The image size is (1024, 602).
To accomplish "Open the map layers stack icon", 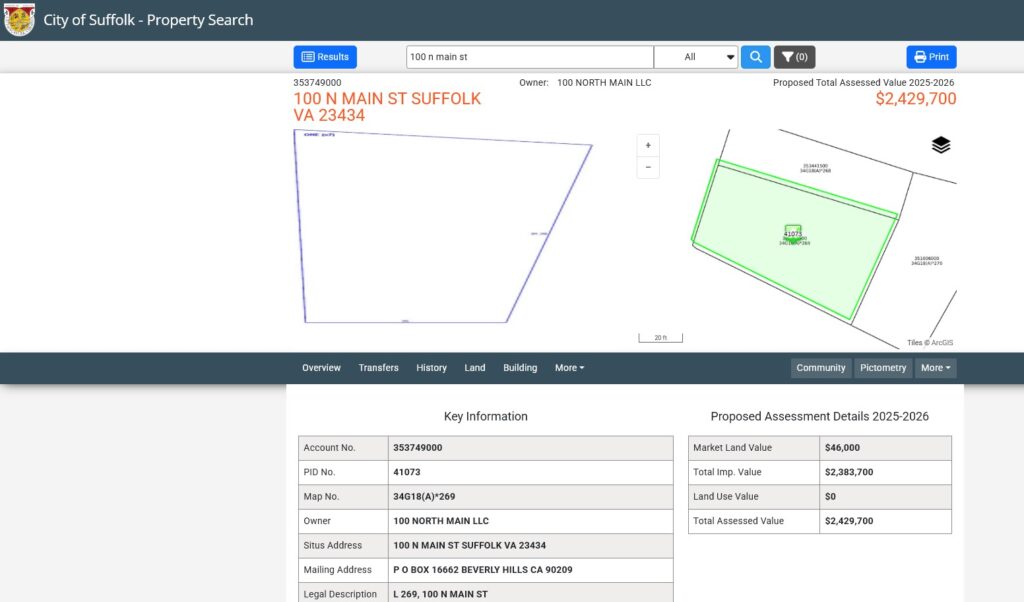I will (940, 145).
